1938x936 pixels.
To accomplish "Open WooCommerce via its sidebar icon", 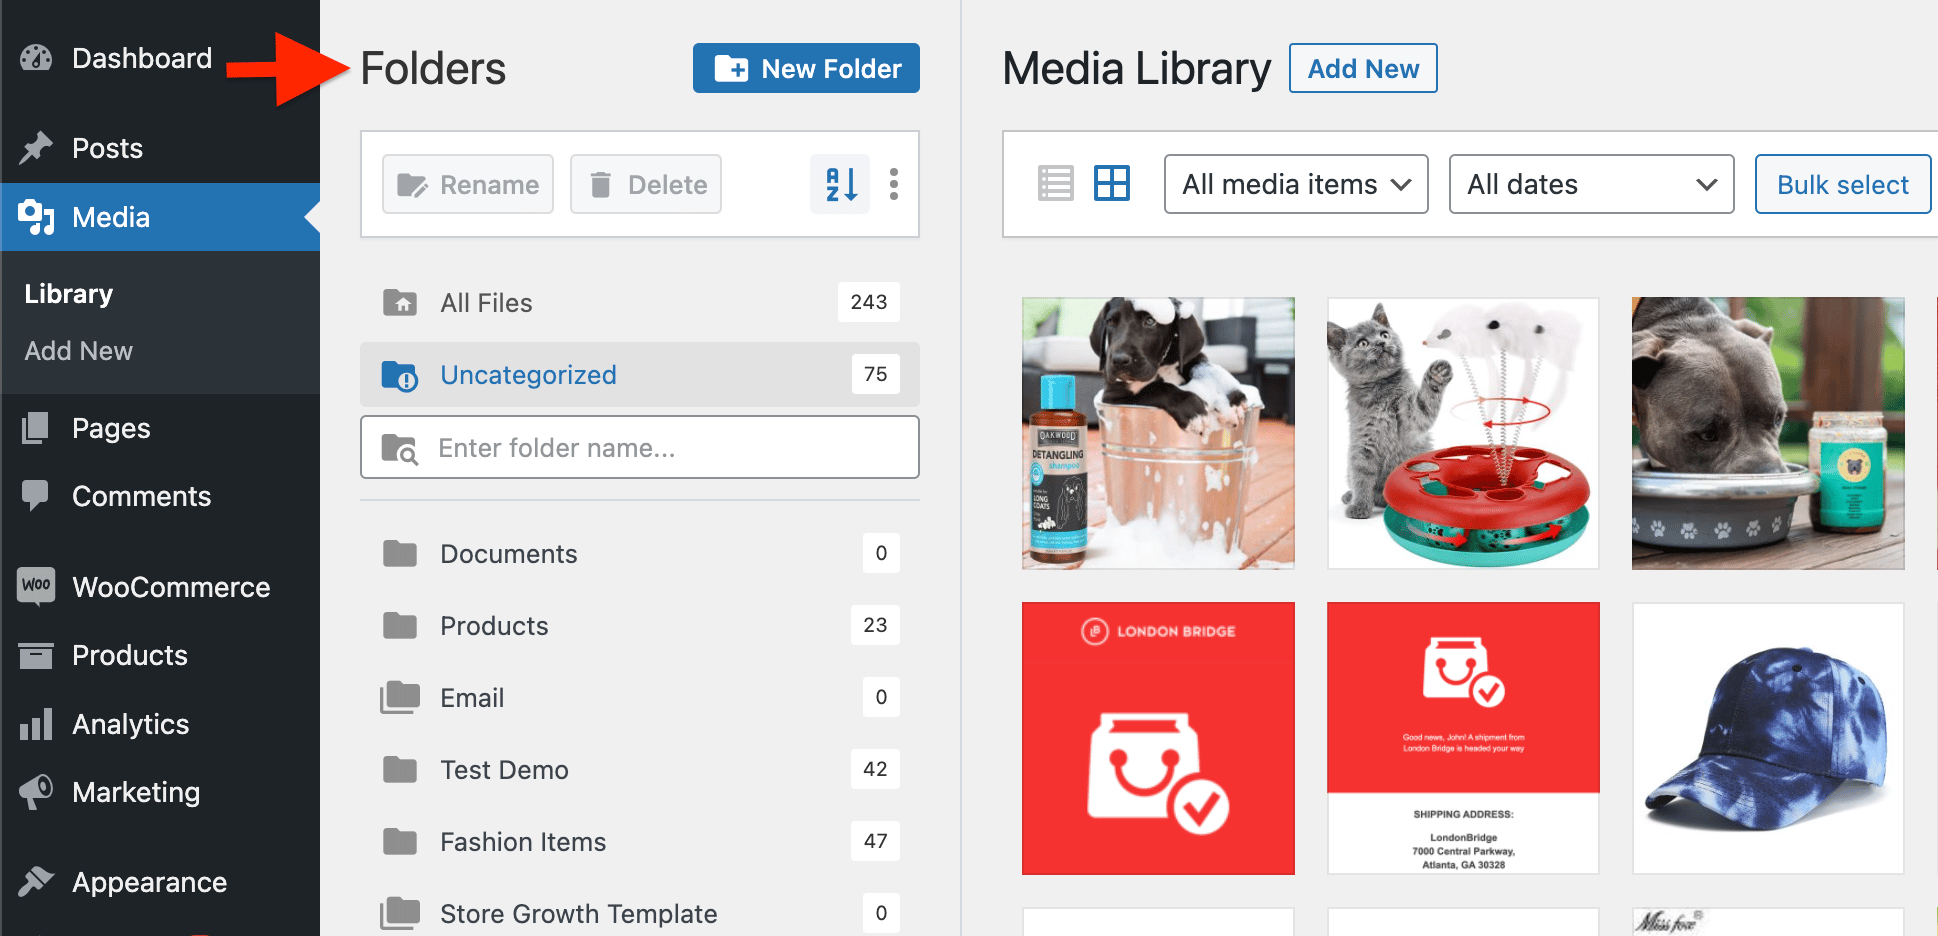I will point(36,587).
